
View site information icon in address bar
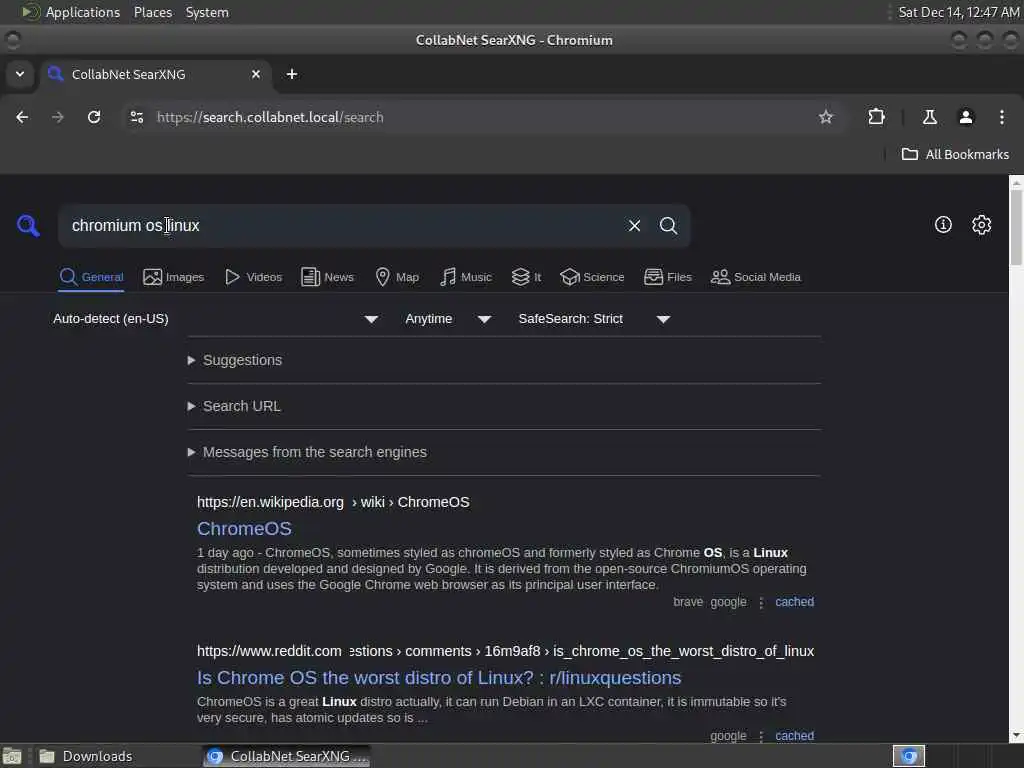[x=136, y=117]
